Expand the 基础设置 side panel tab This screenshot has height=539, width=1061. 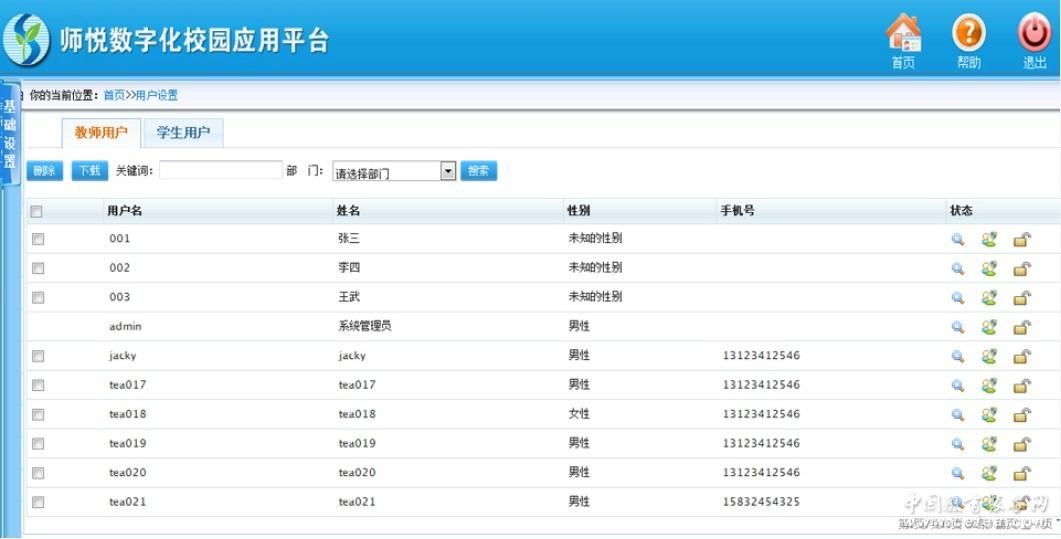[10, 134]
